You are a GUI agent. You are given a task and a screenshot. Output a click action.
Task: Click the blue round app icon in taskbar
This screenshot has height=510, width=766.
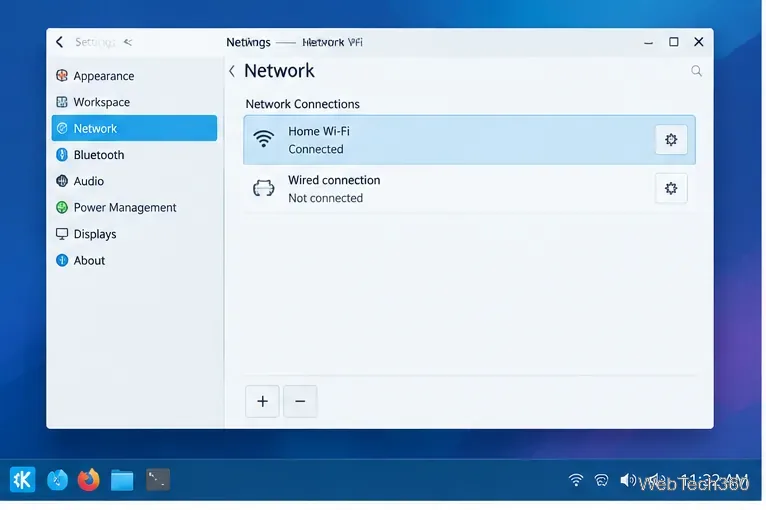57,480
